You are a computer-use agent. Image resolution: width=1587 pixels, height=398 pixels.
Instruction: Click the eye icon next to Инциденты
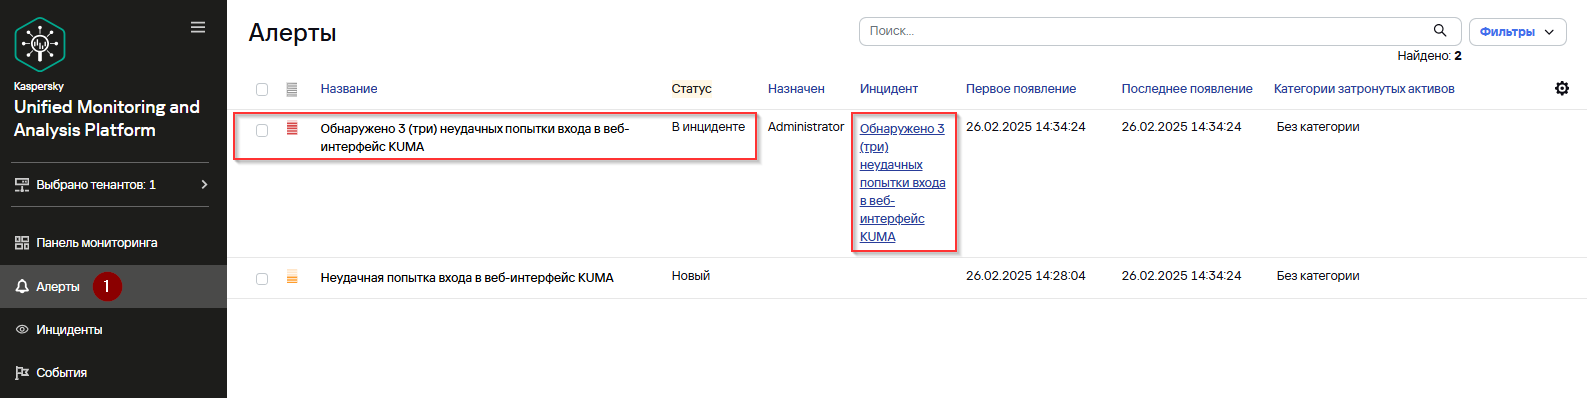tap(22, 329)
